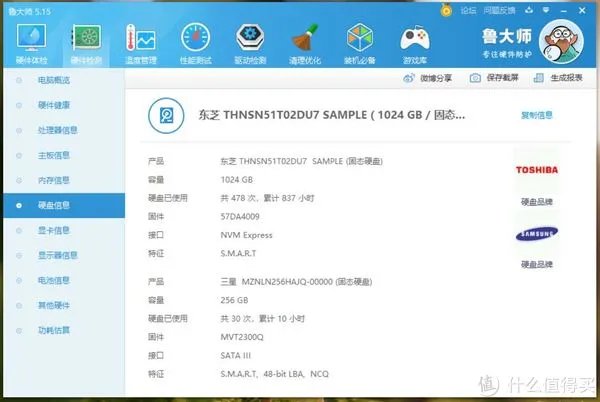600x402 pixels.
Task: Click 保存截屏 save screenshot text
Action: 502,78
